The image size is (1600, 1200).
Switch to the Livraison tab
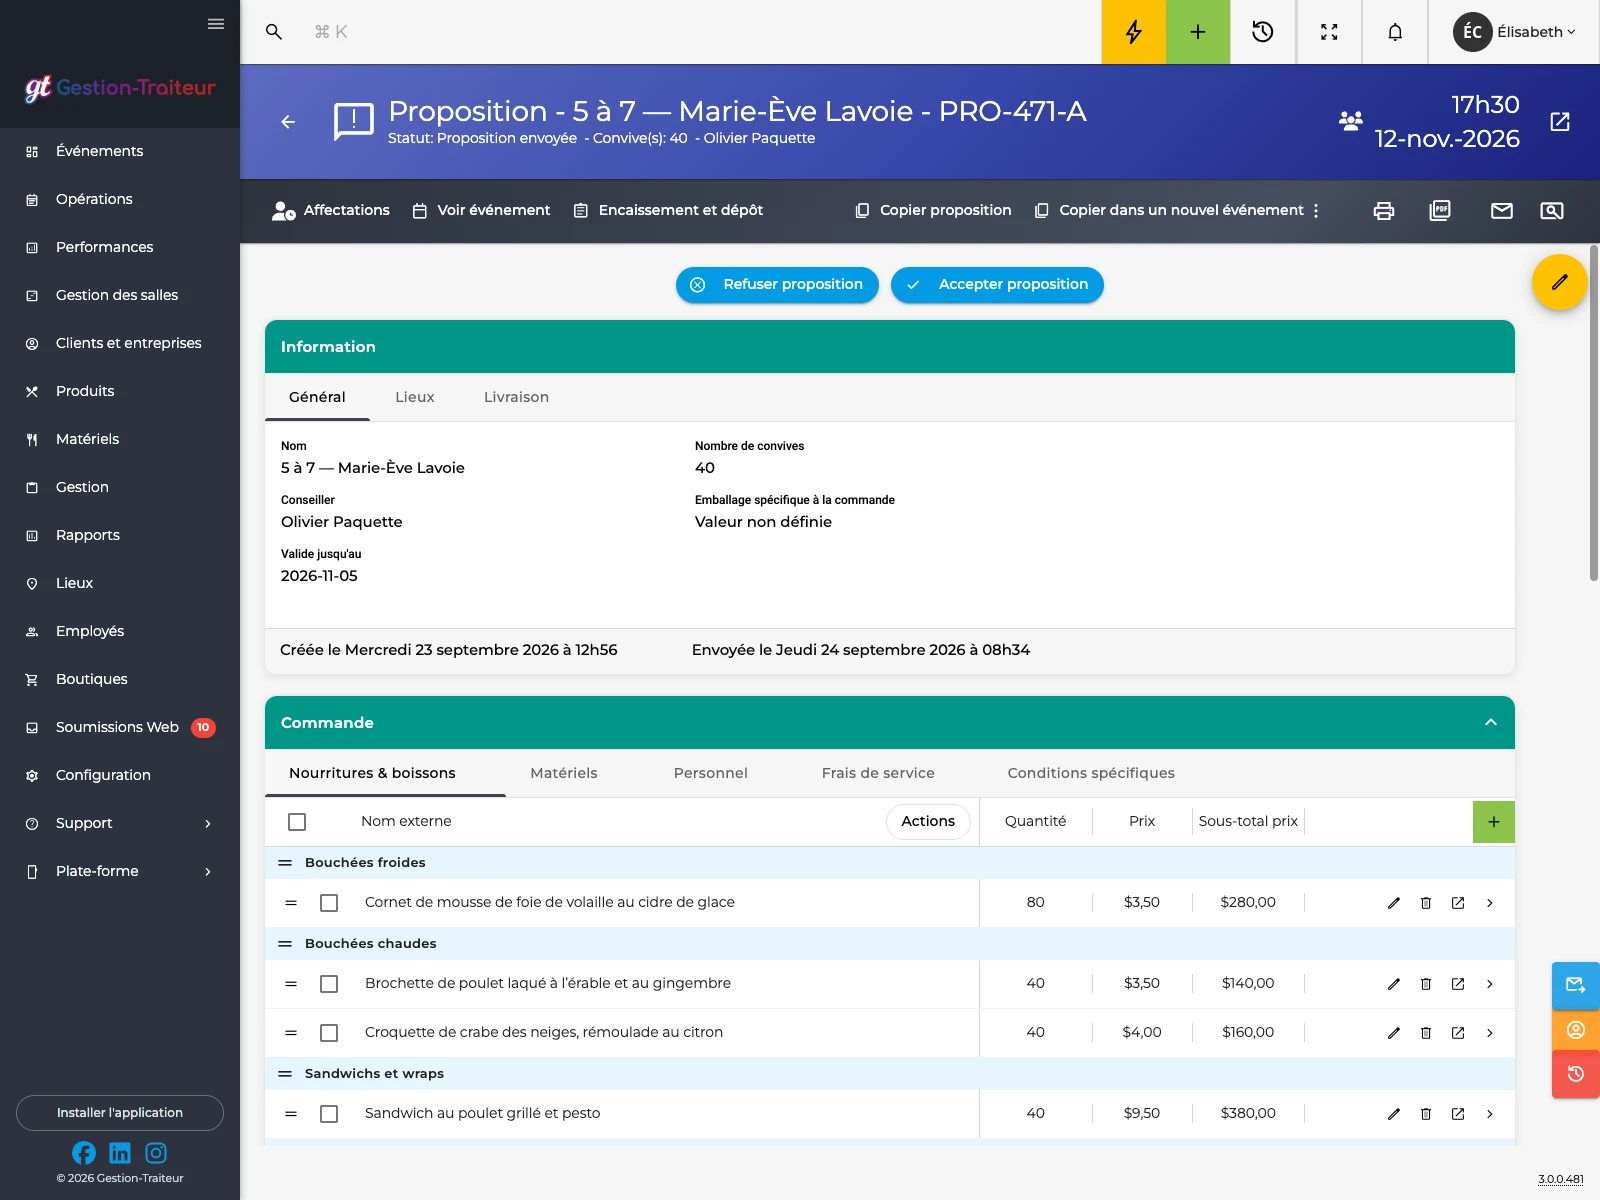point(516,397)
